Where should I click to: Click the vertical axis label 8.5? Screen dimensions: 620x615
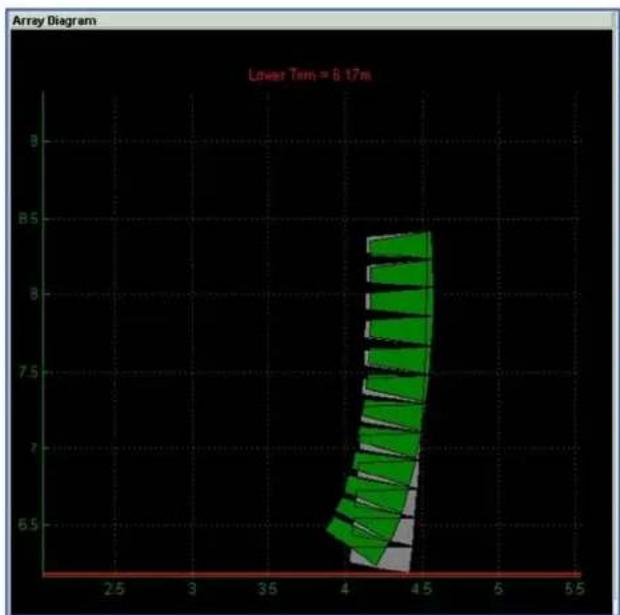(28, 218)
